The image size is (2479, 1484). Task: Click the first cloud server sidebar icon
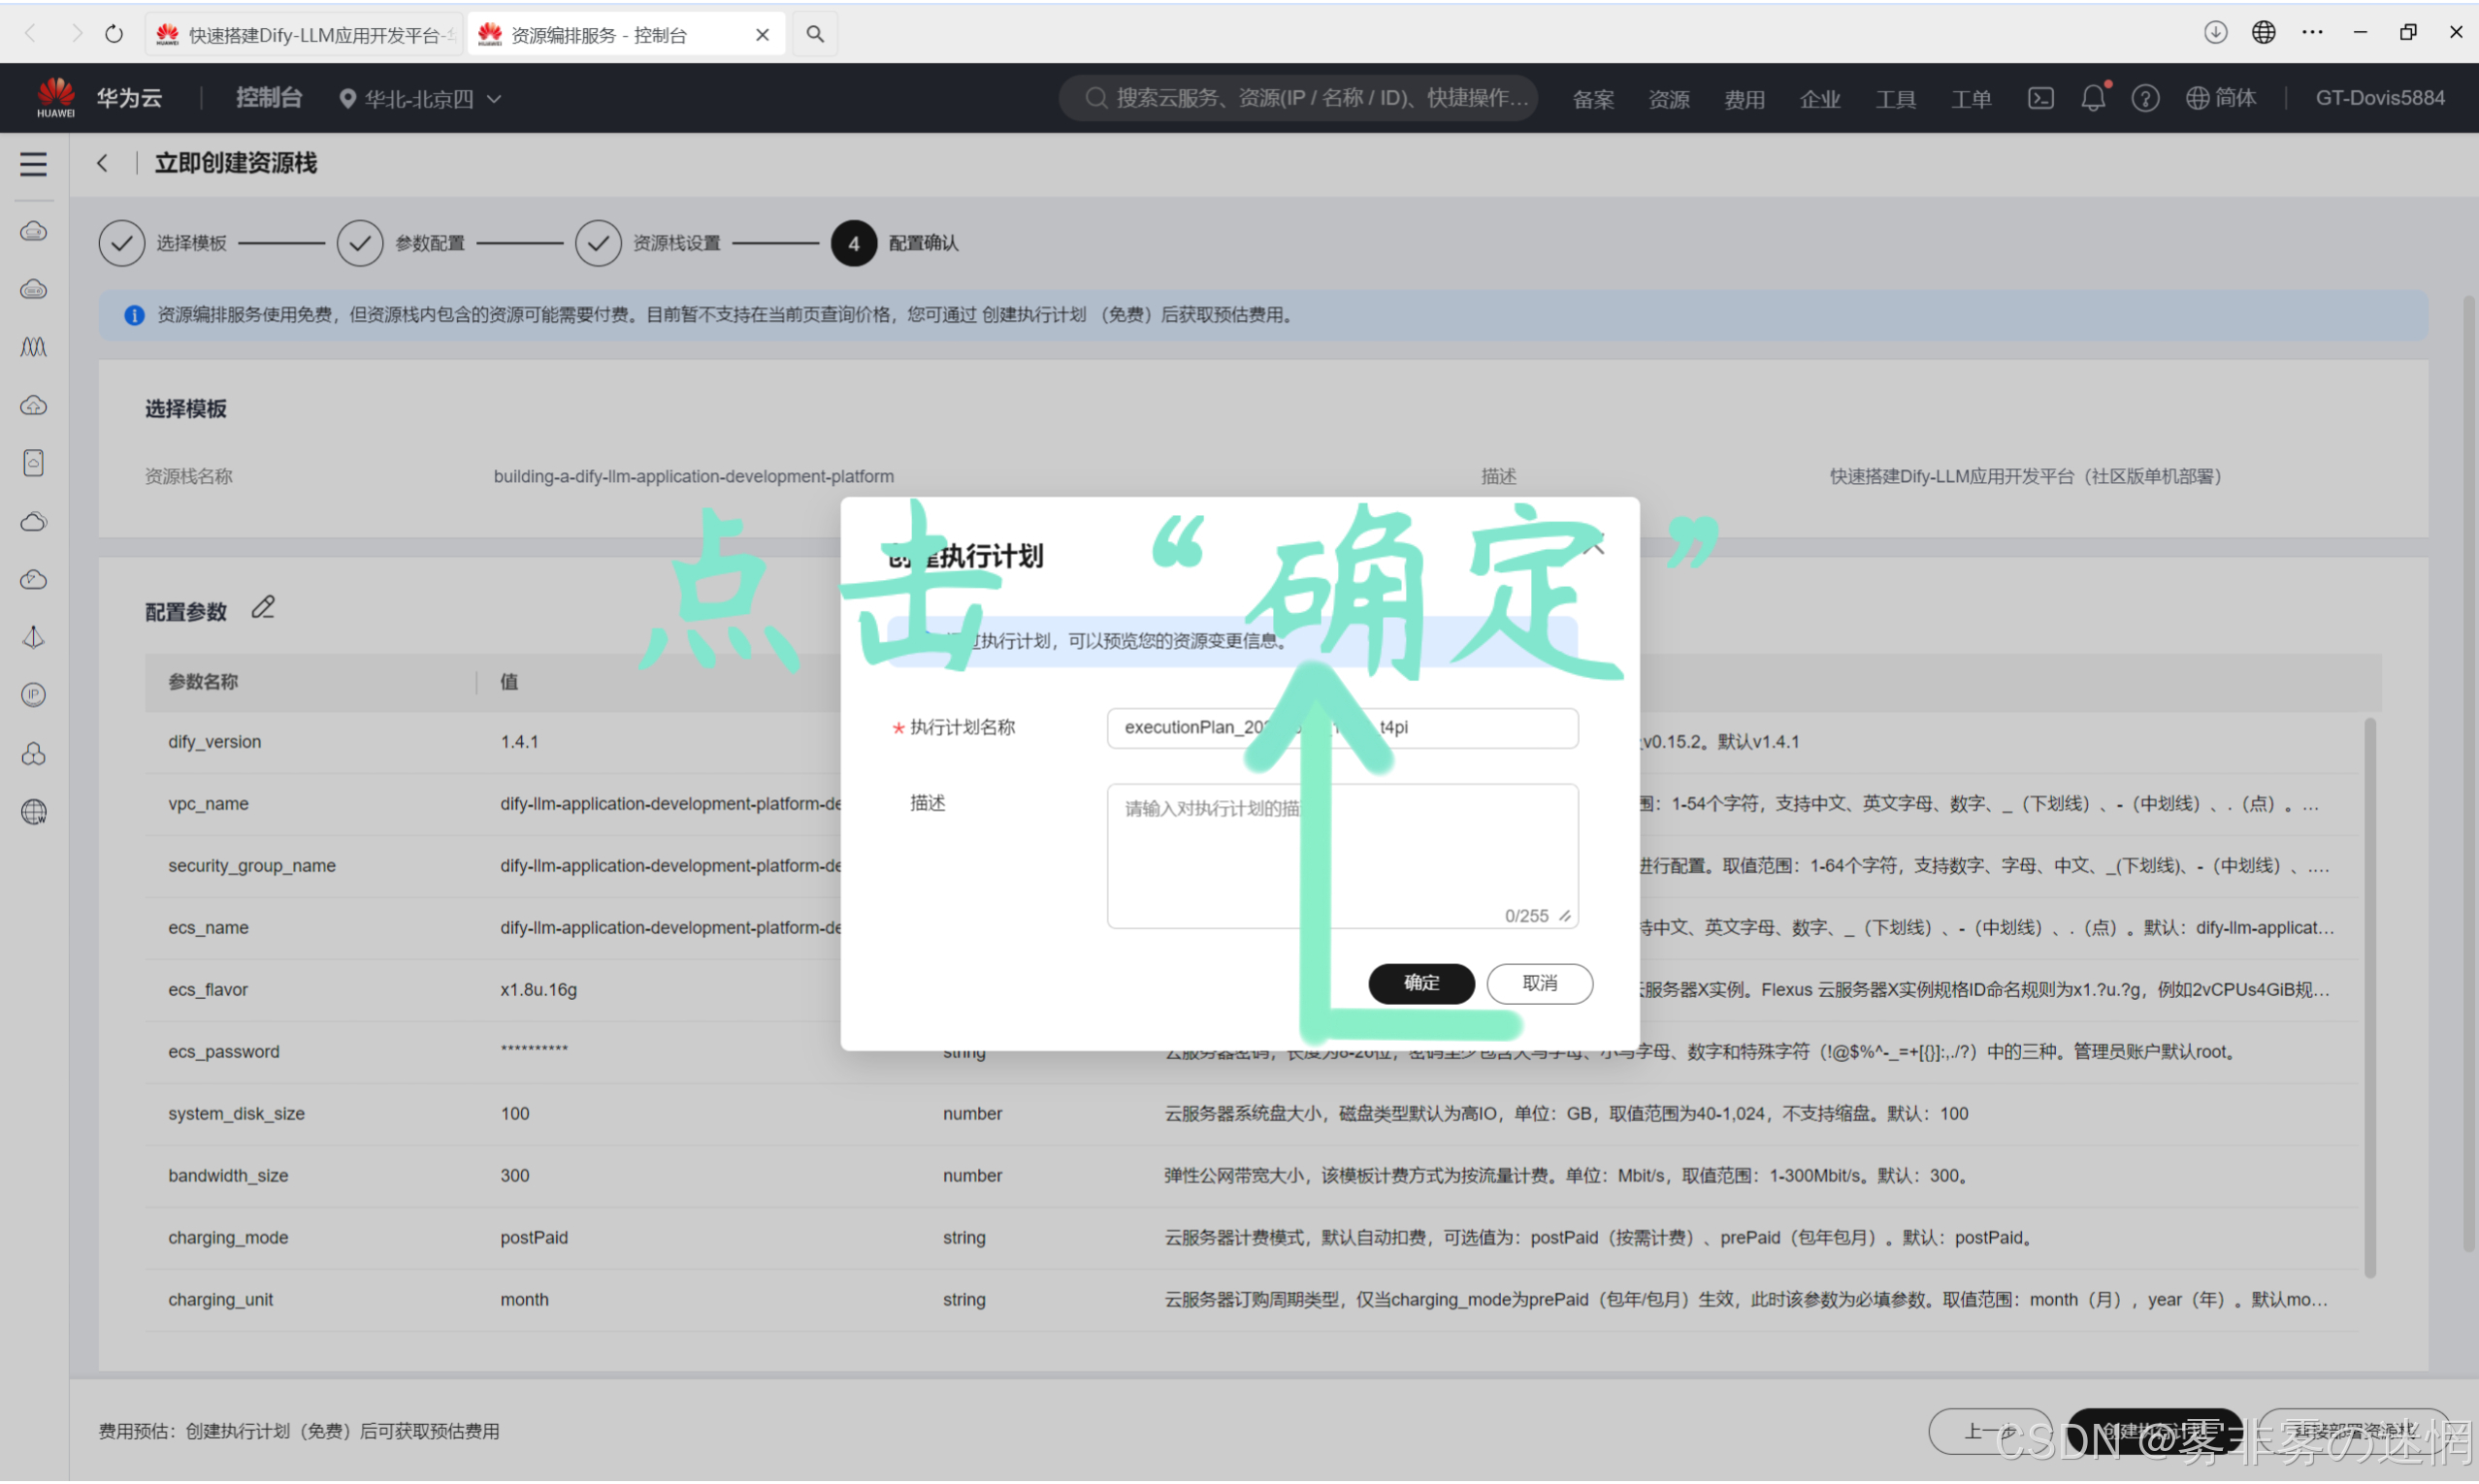33,232
